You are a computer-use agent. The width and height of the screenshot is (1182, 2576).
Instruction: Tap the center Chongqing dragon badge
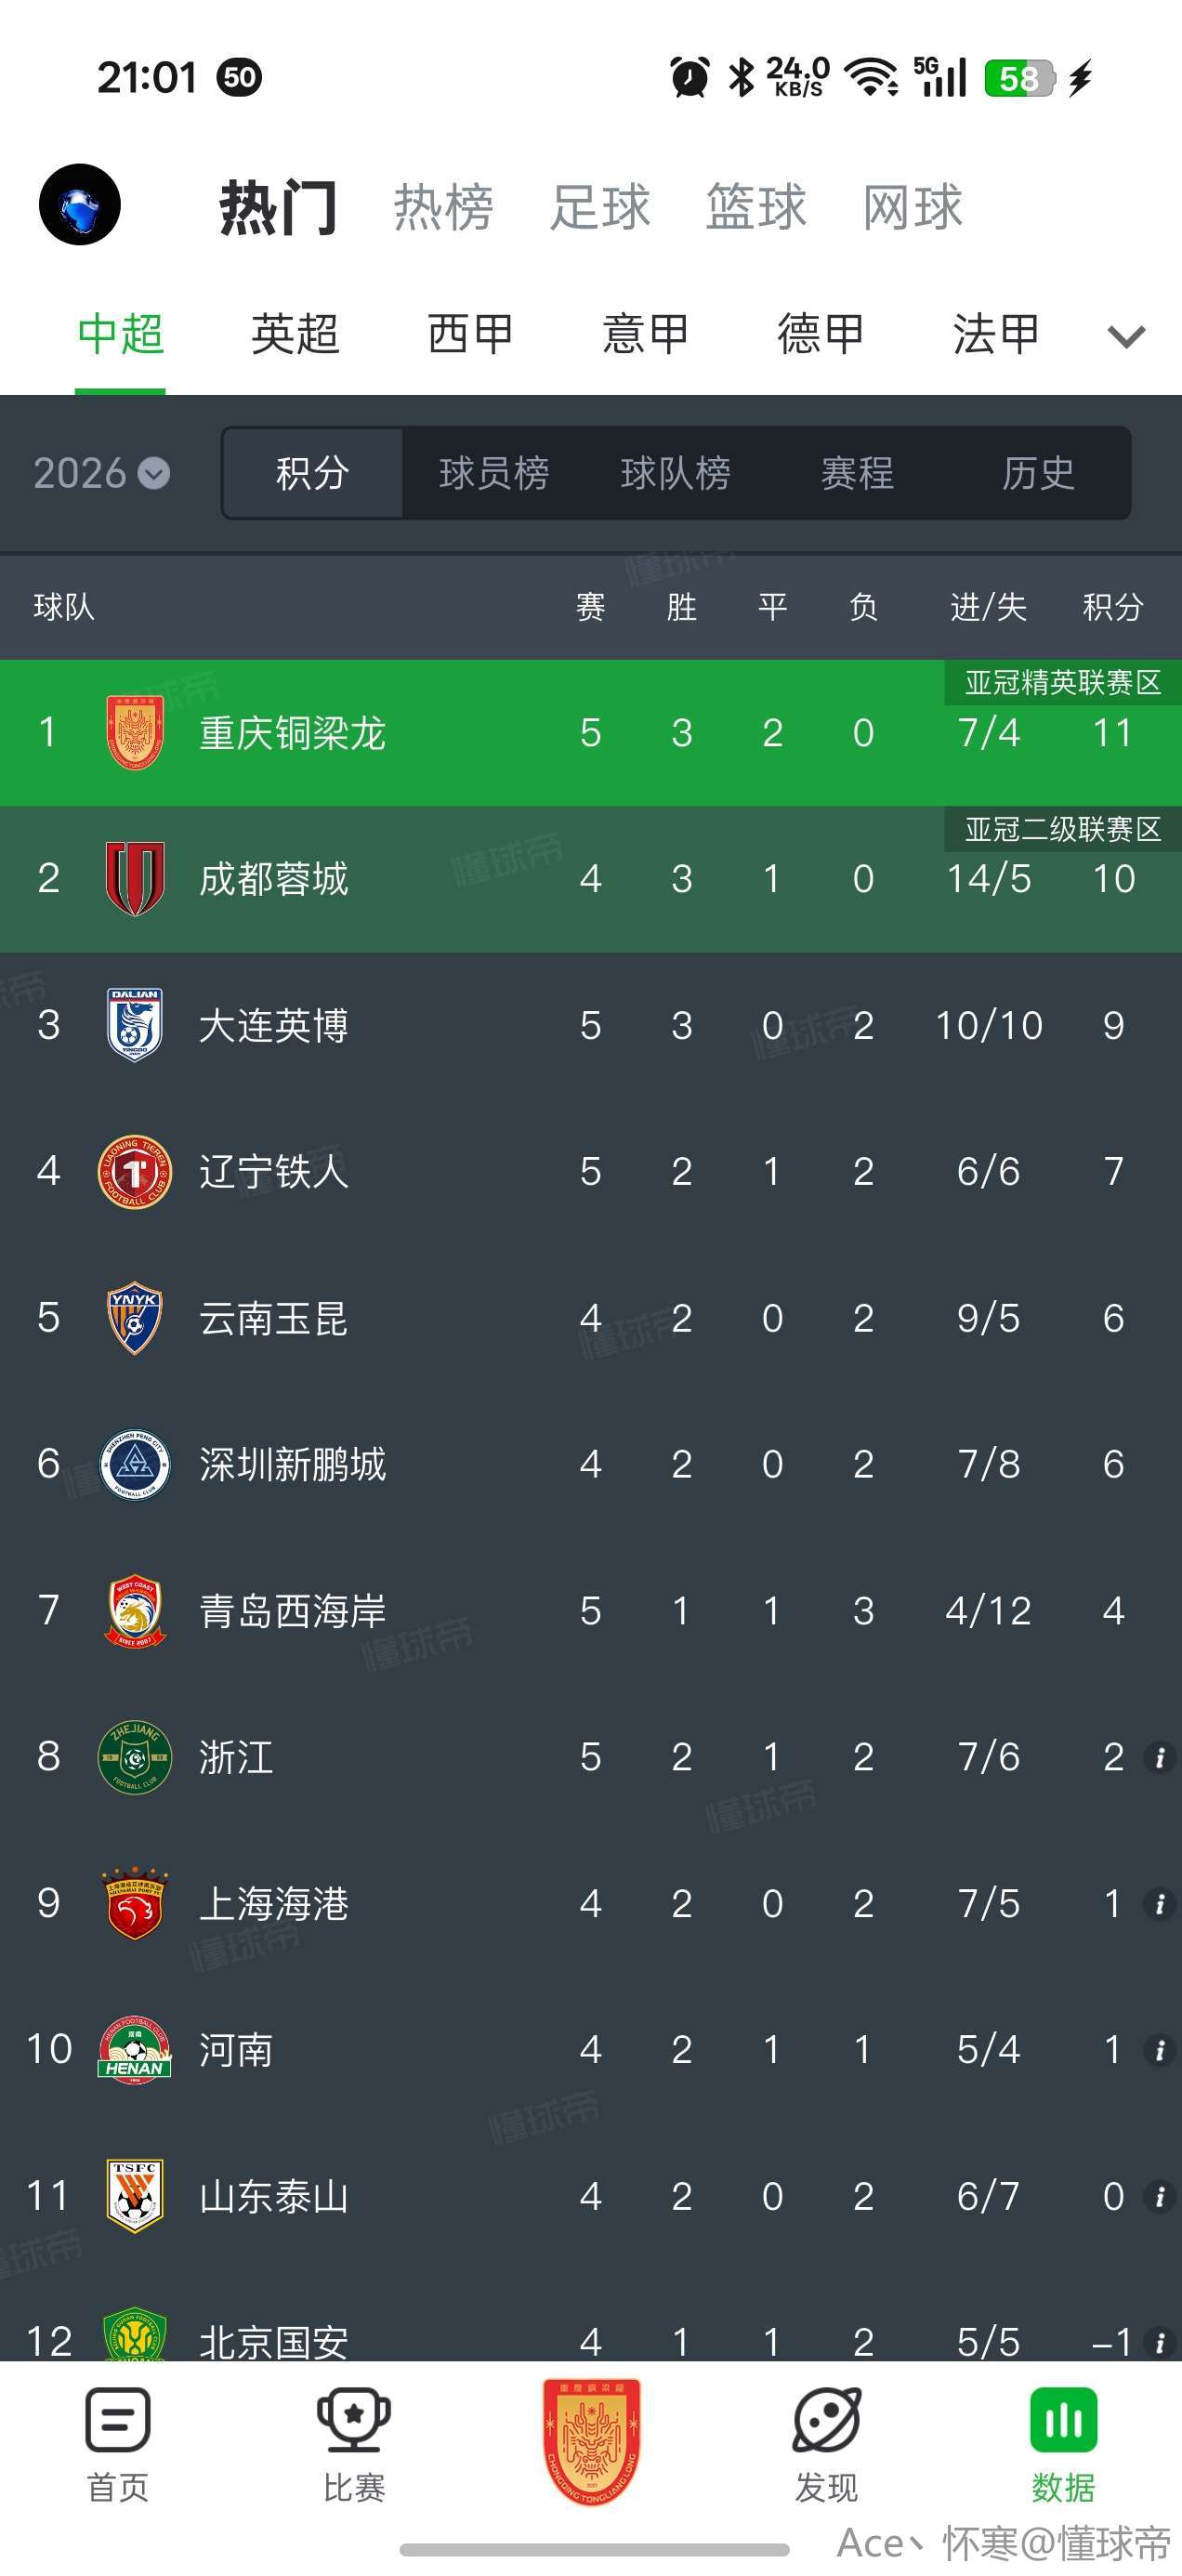click(591, 2440)
